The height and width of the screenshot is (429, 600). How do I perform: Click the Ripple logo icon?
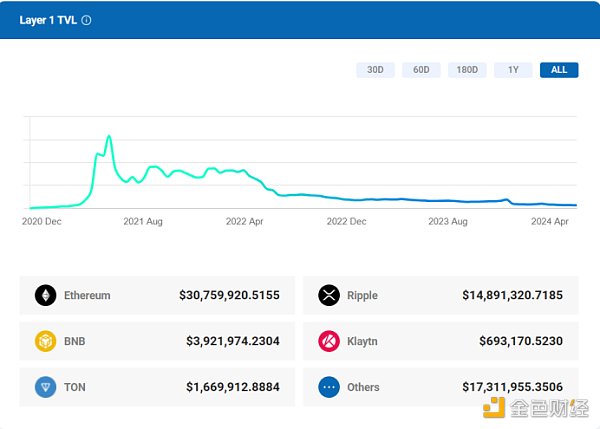point(330,295)
